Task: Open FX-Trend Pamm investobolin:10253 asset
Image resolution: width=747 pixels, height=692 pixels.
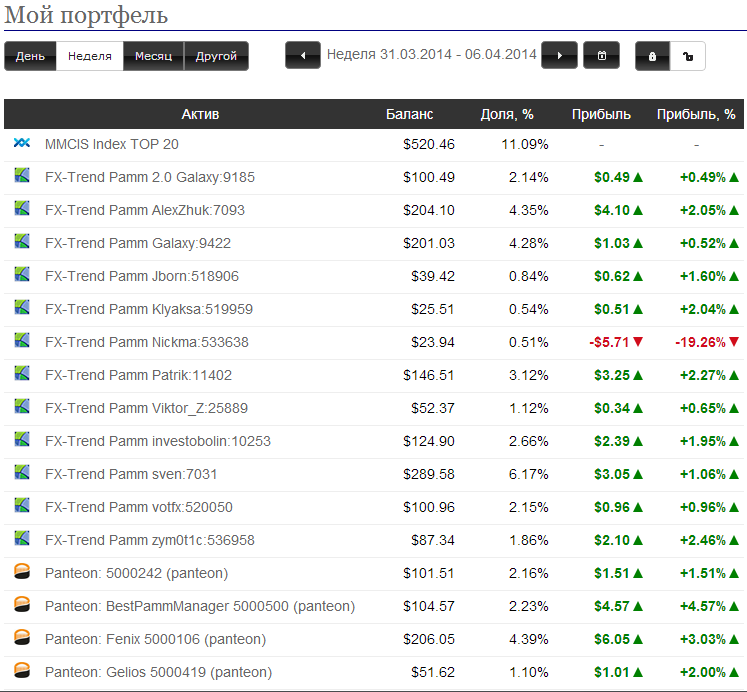Action: pyautogui.click(x=158, y=441)
